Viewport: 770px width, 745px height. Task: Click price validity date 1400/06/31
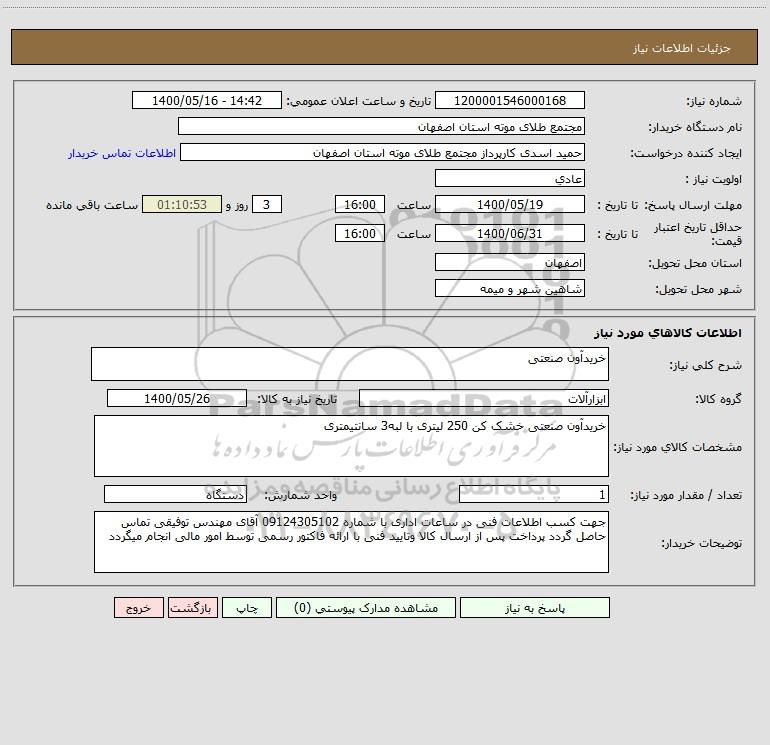pyautogui.click(x=510, y=233)
